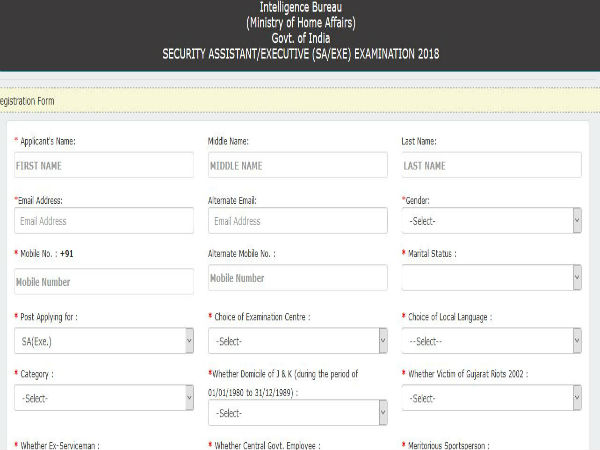Focus the Middle Name text box
The height and width of the screenshot is (450, 600).
coord(298,165)
